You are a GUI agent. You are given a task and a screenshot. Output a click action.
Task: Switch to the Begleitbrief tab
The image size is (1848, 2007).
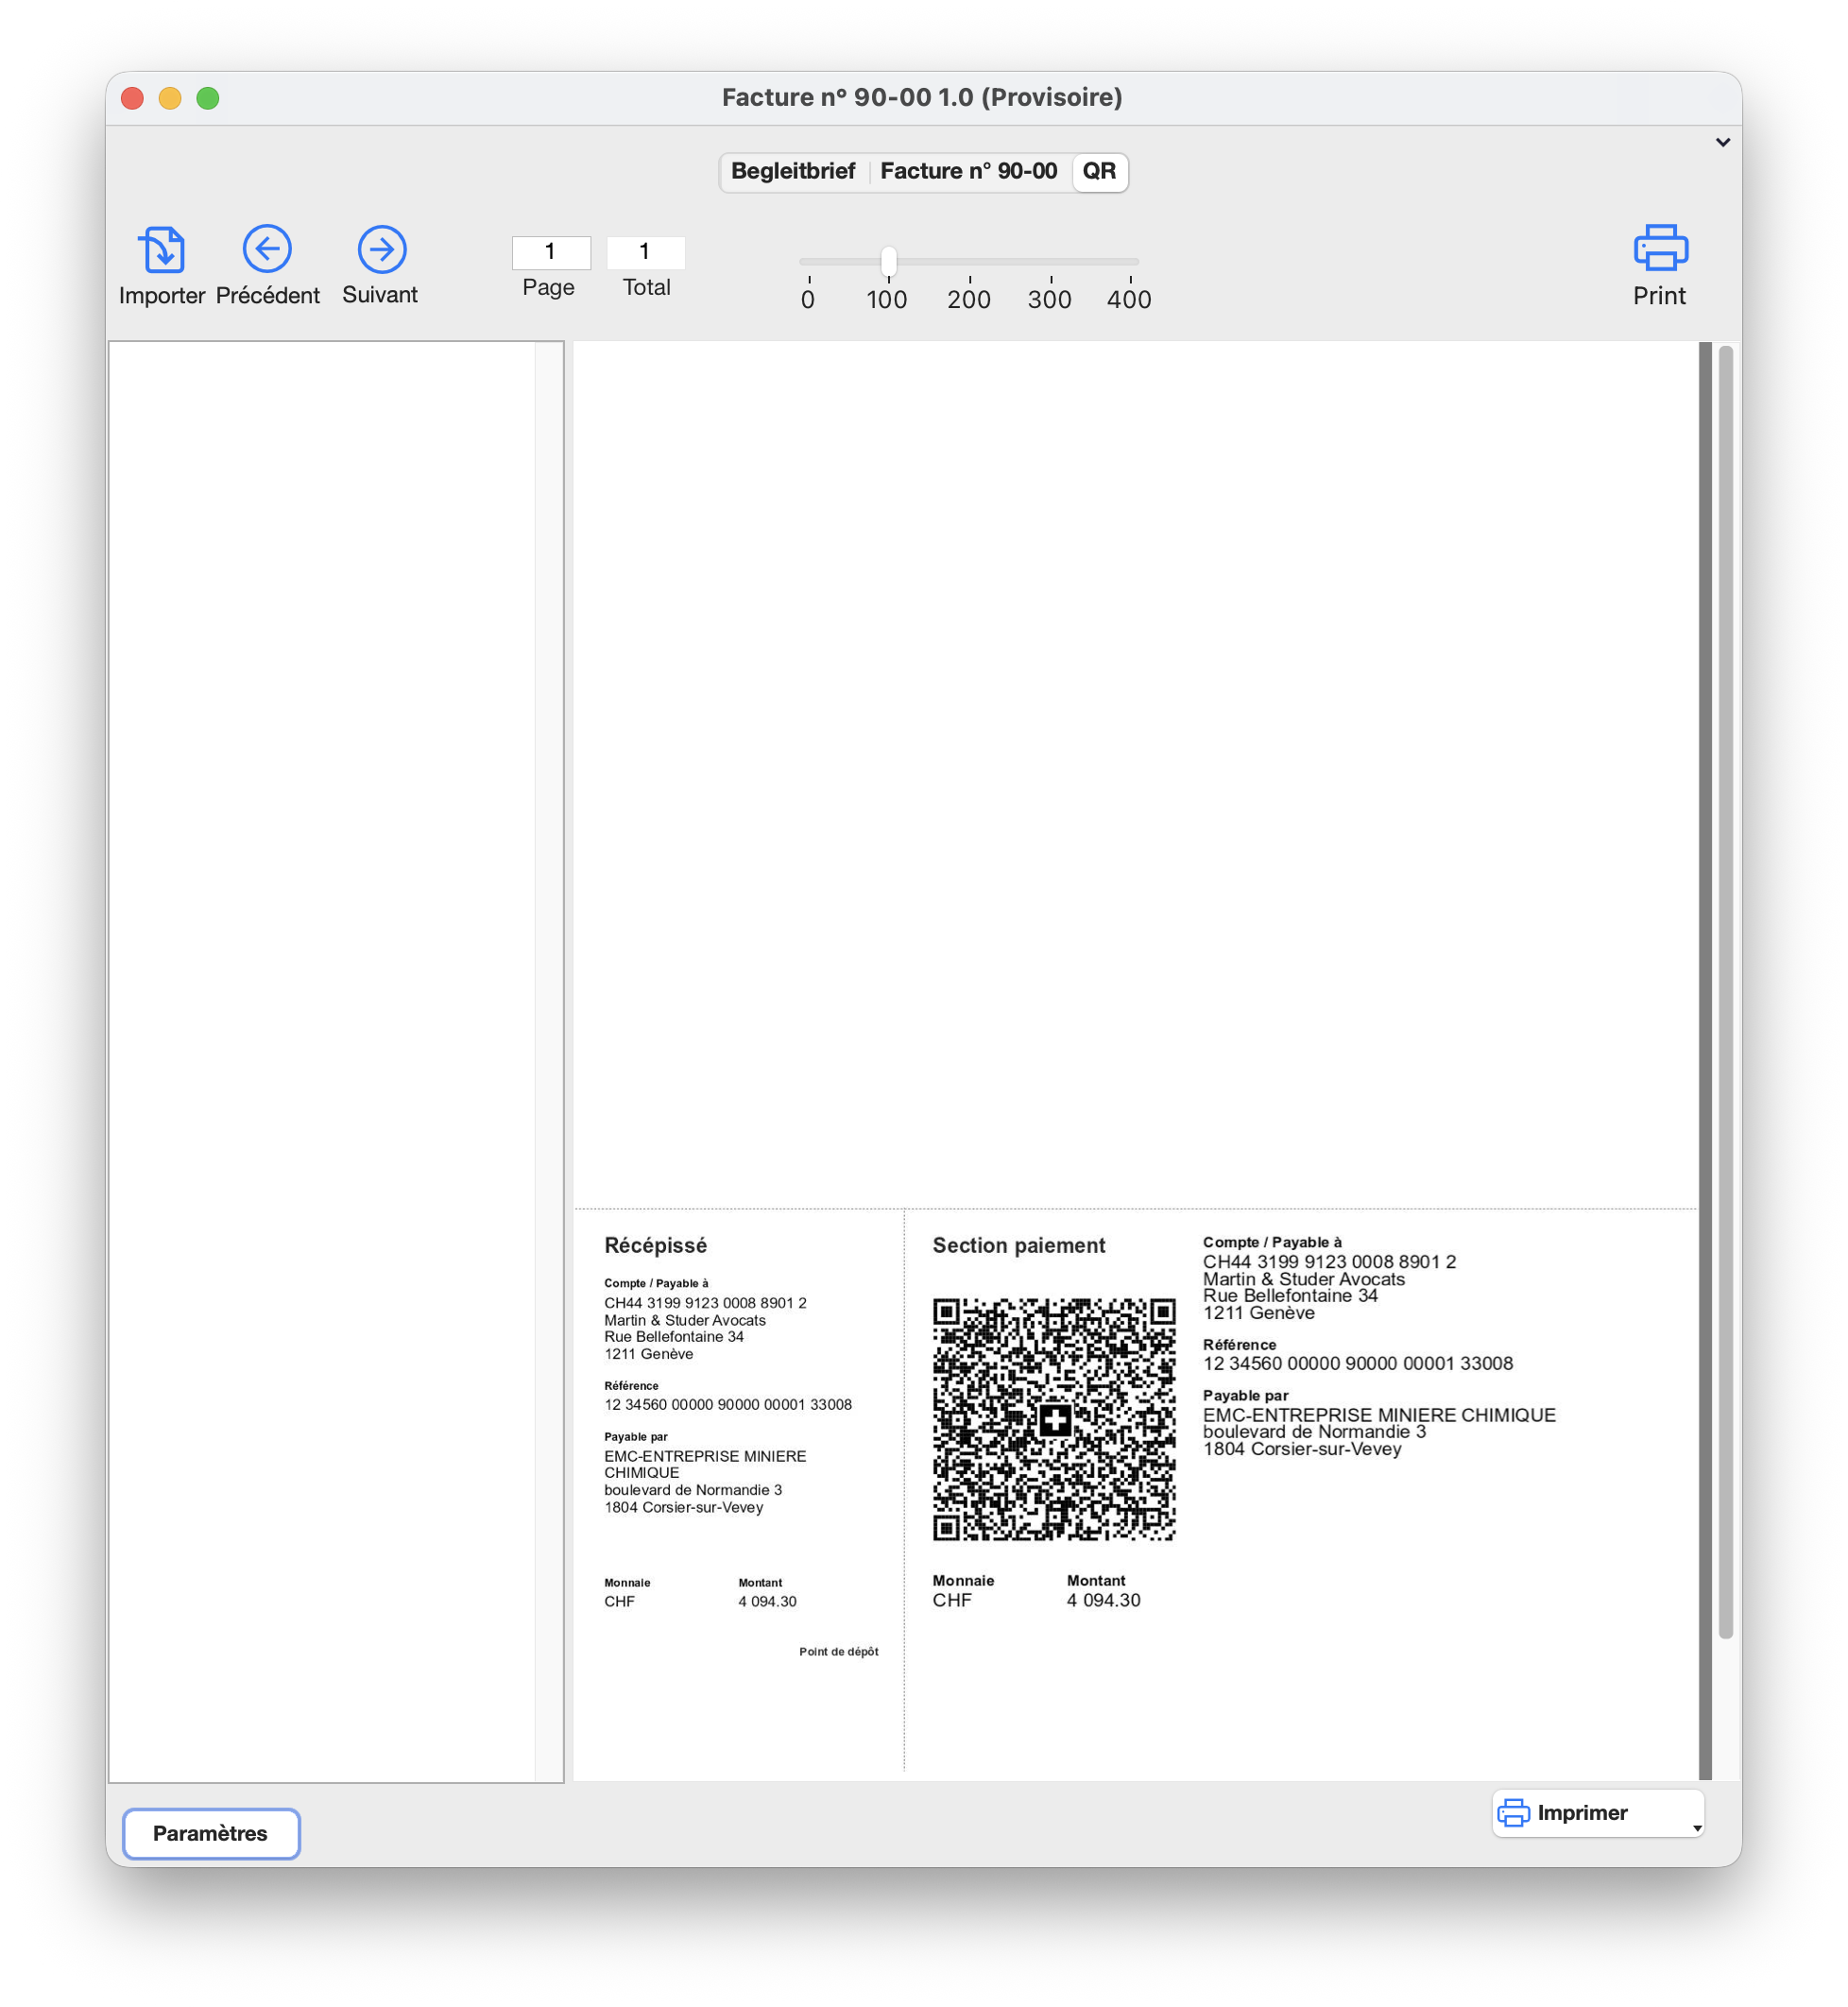793,172
